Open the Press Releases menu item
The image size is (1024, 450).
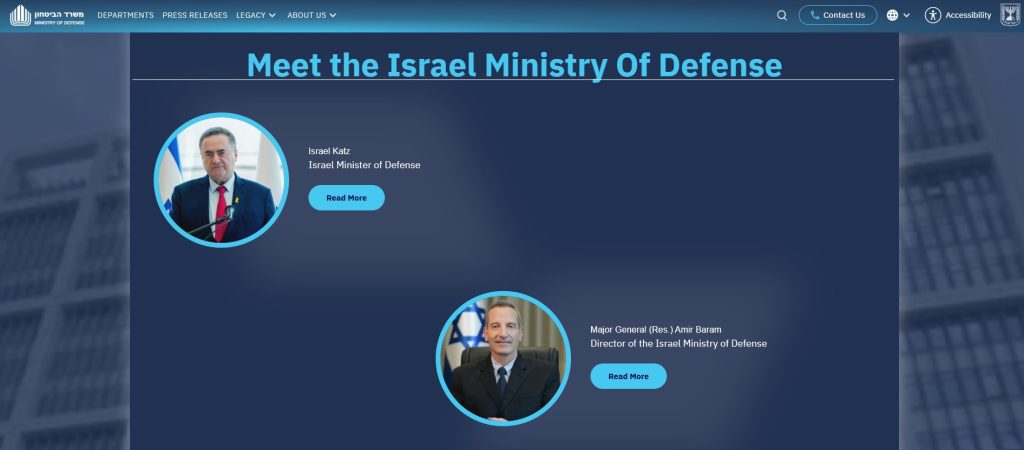tap(195, 15)
